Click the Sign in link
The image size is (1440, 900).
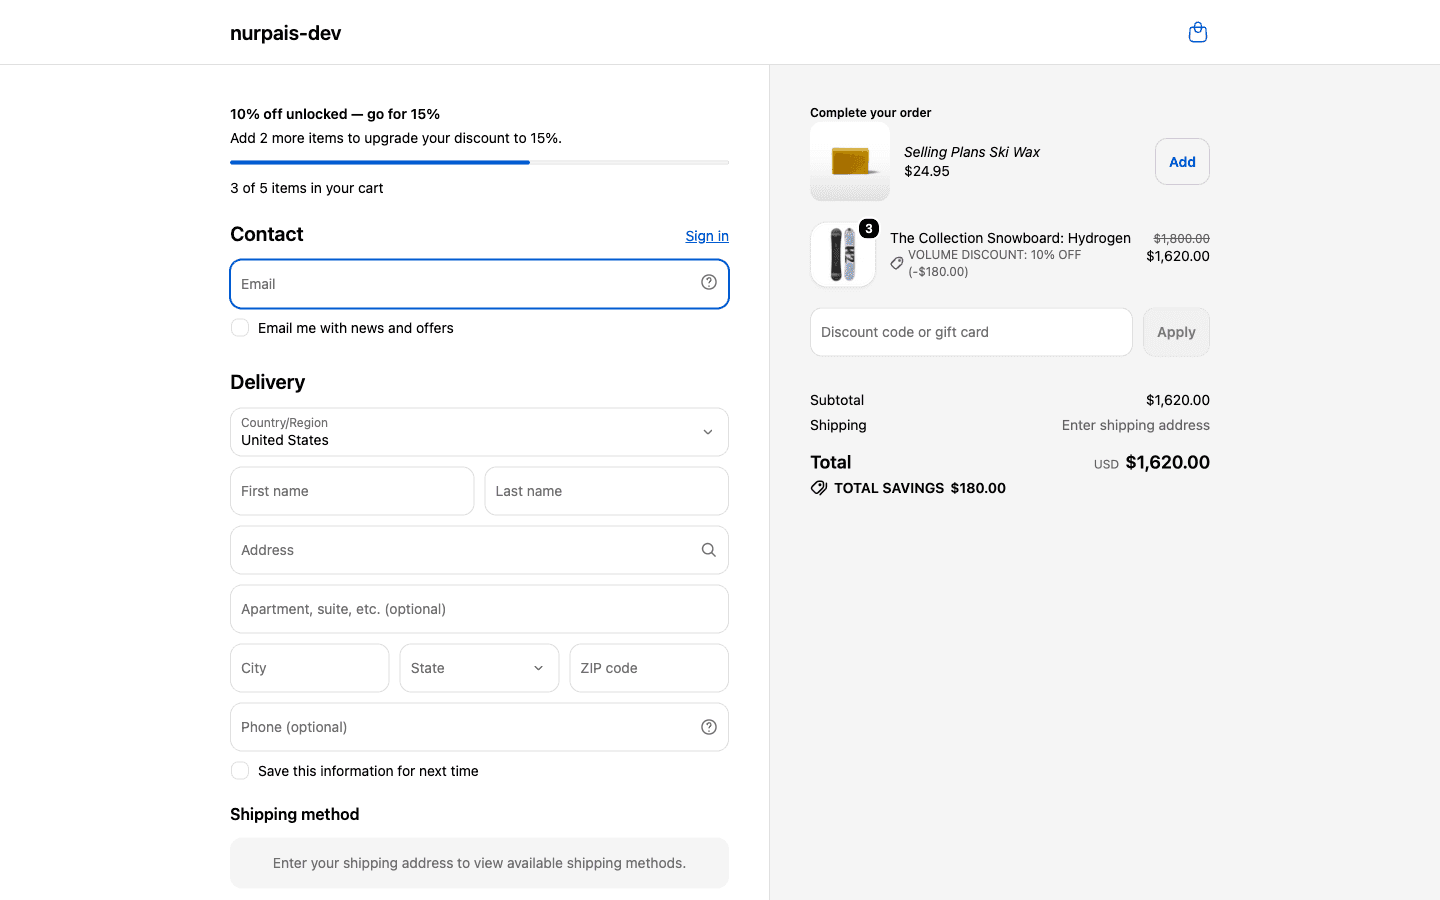[707, 236]
